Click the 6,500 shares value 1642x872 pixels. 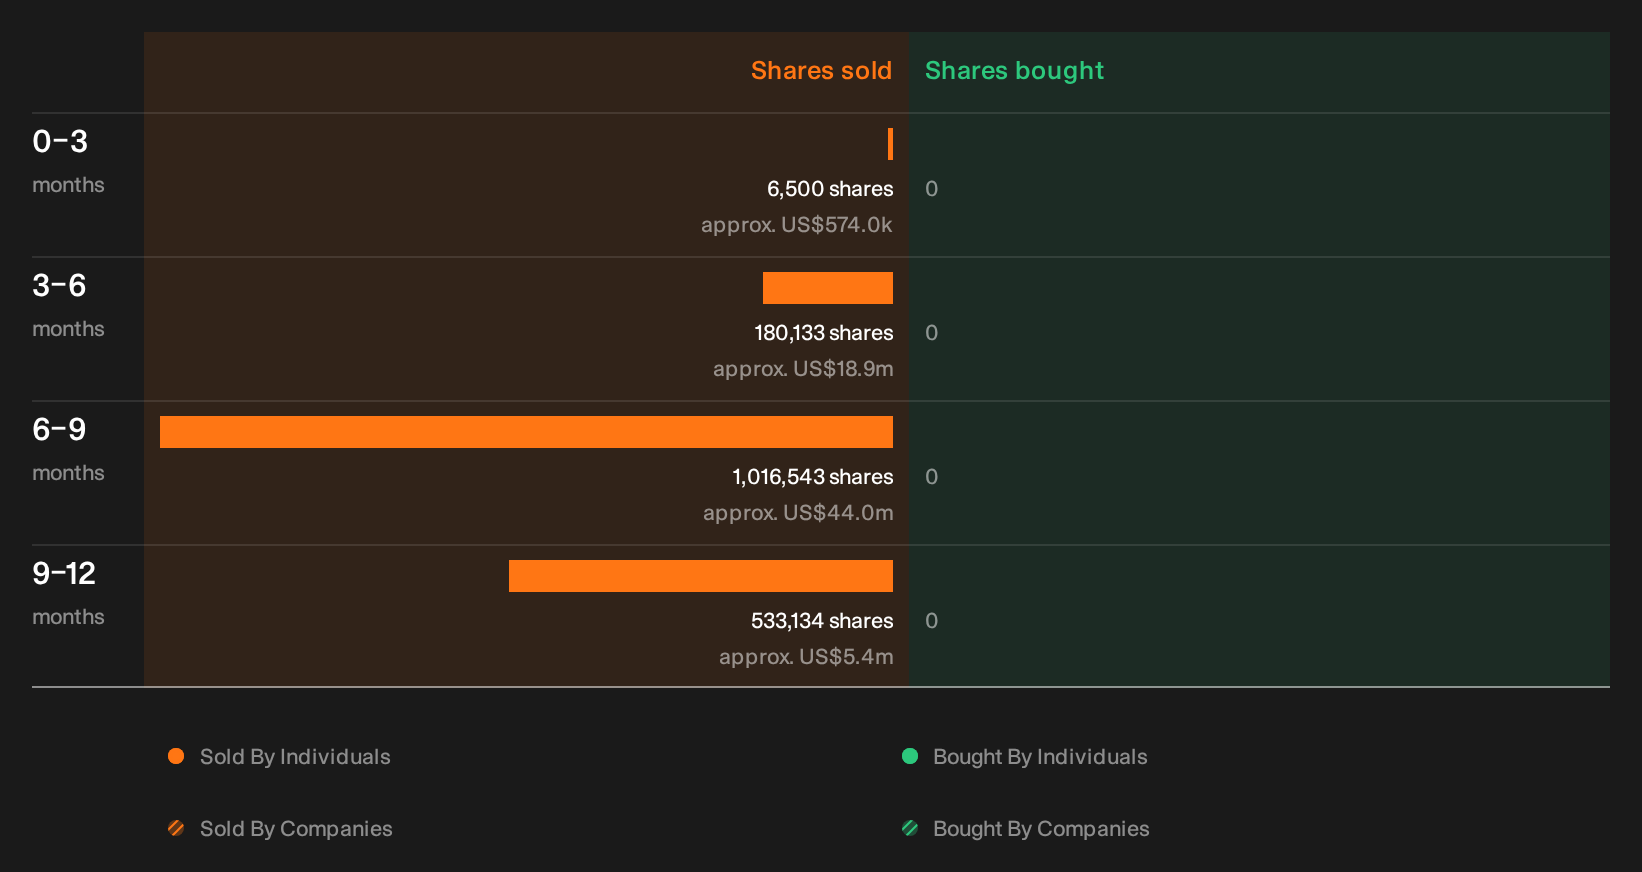(830, 189)
